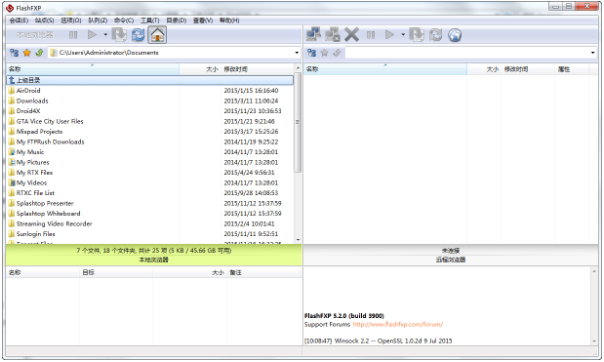Click the empty remote path field

(x=467, y=53)
